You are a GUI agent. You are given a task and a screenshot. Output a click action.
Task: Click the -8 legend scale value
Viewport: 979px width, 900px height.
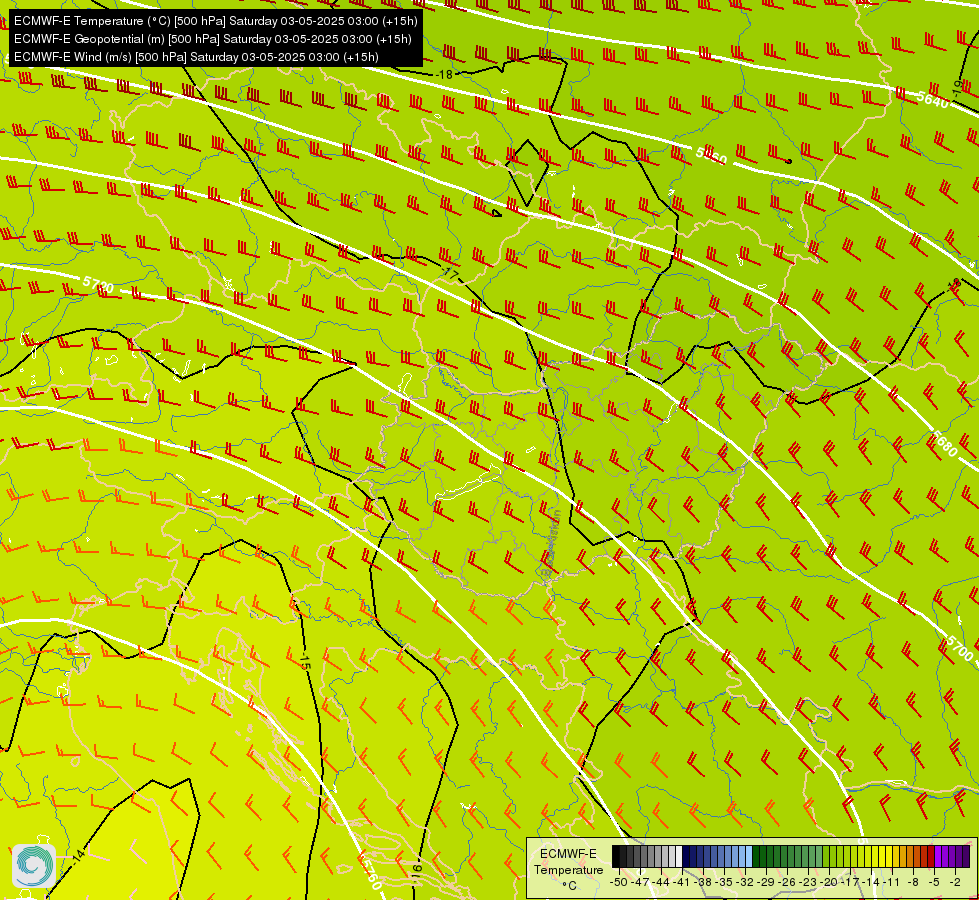coord(913,882)
